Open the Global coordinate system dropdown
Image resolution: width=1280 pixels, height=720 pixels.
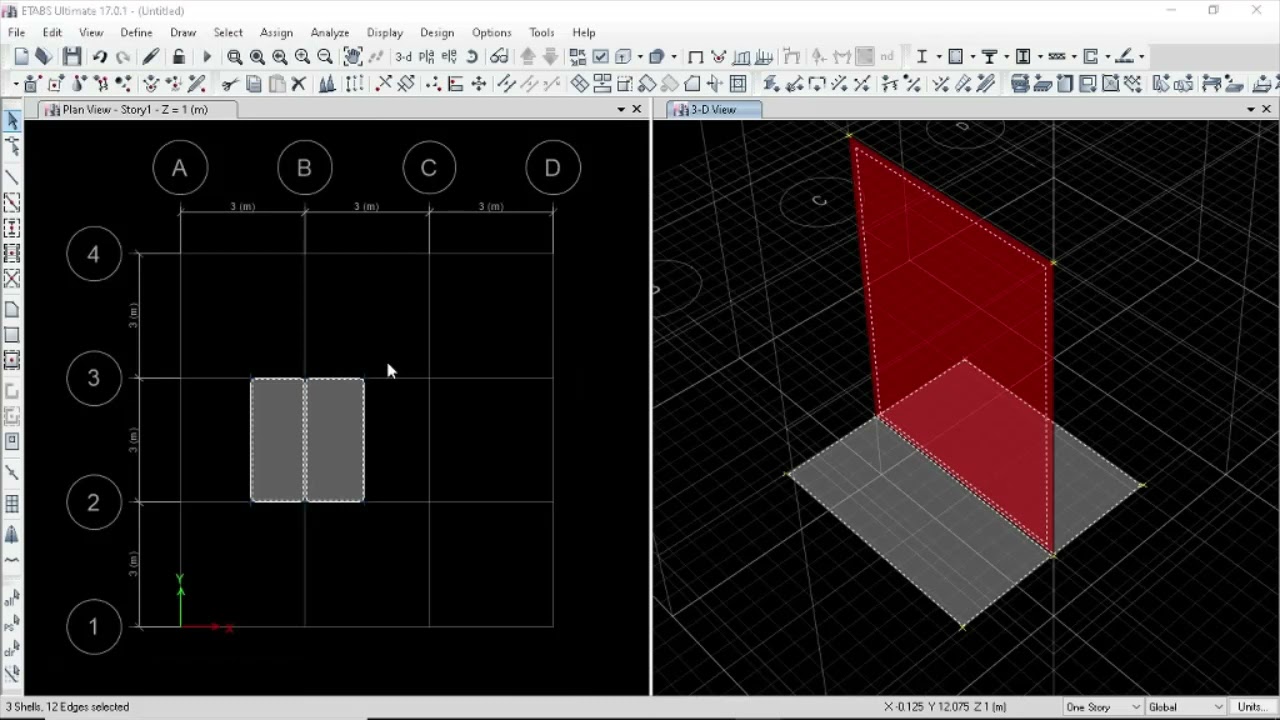tap(1185, 707)
